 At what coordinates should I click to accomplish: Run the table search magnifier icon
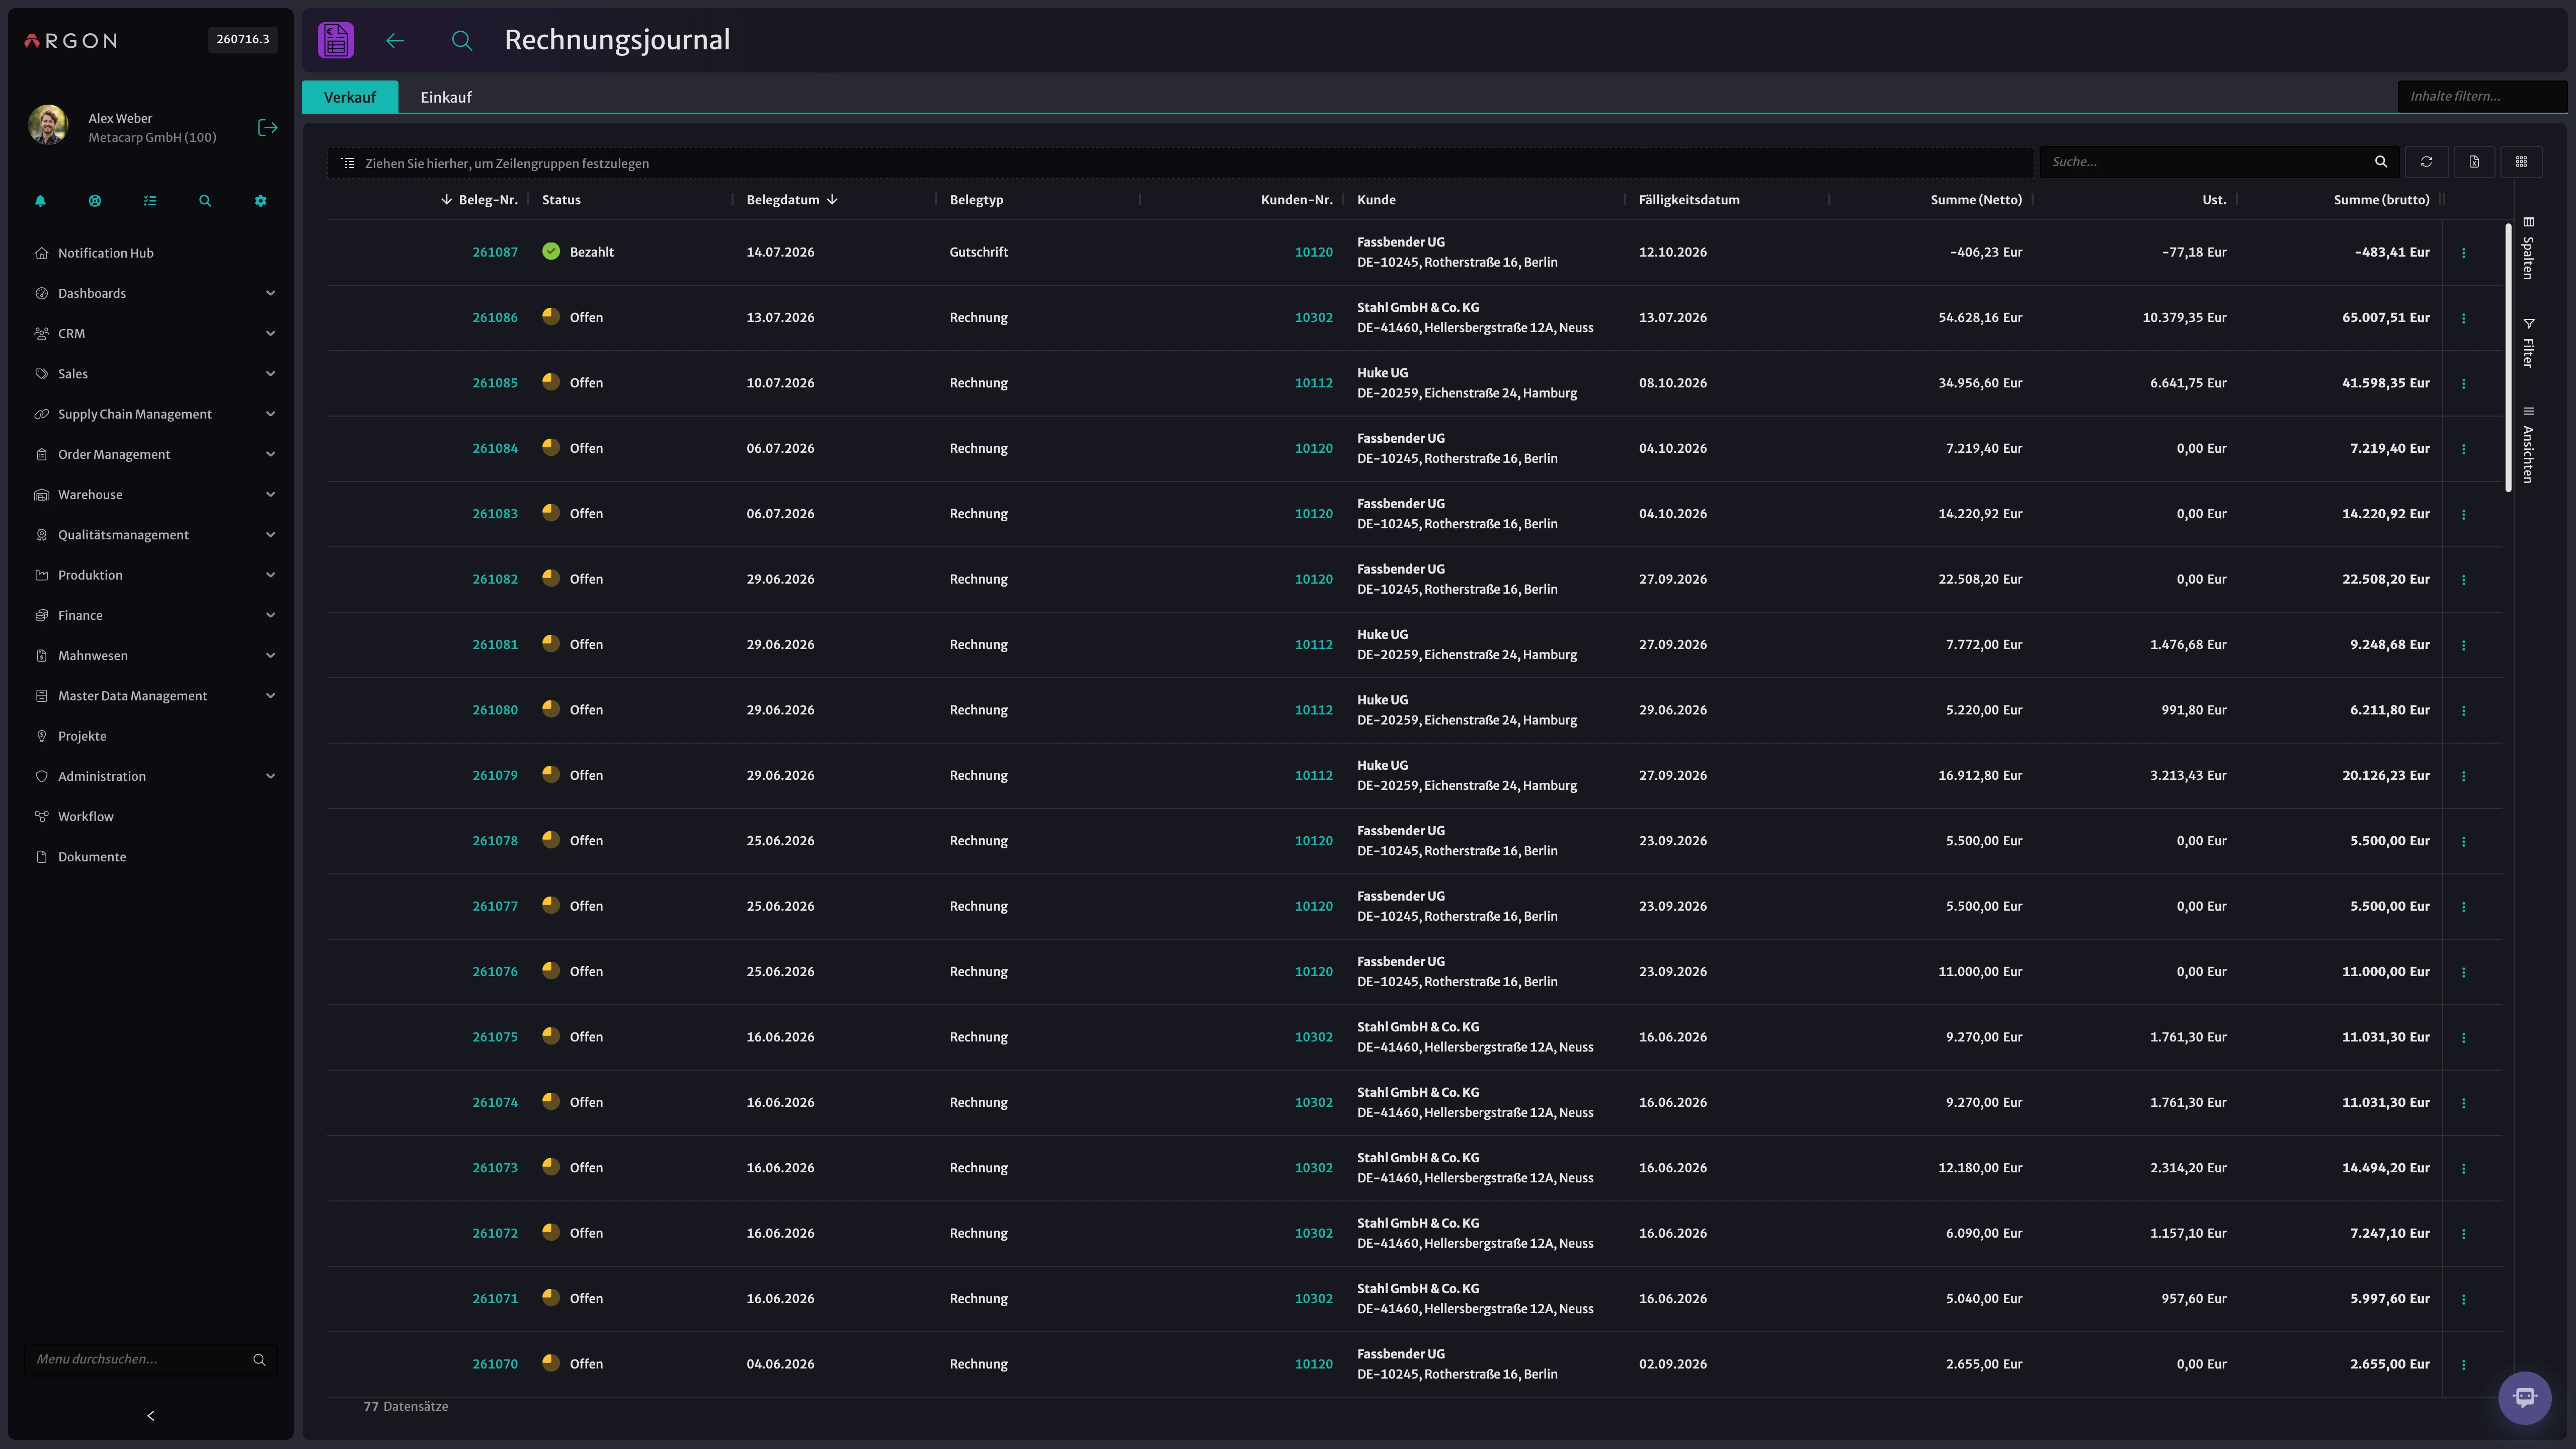pyautogui.click(x=2381, y=162)
